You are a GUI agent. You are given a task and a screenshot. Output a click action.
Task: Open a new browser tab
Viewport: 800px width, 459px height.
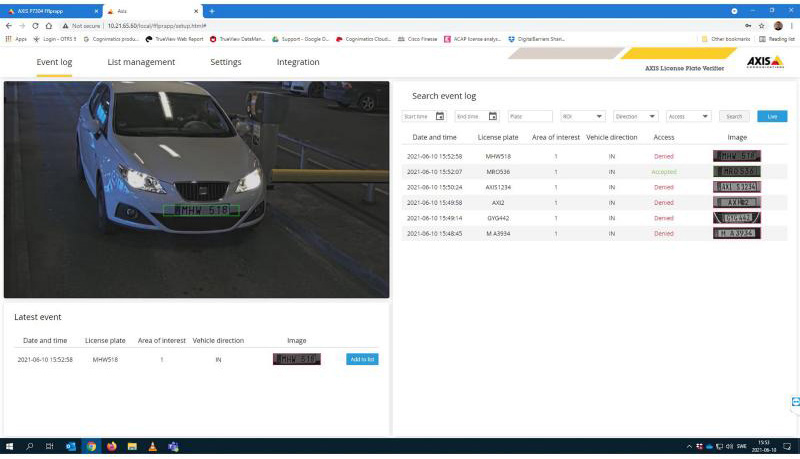[212, 10]
